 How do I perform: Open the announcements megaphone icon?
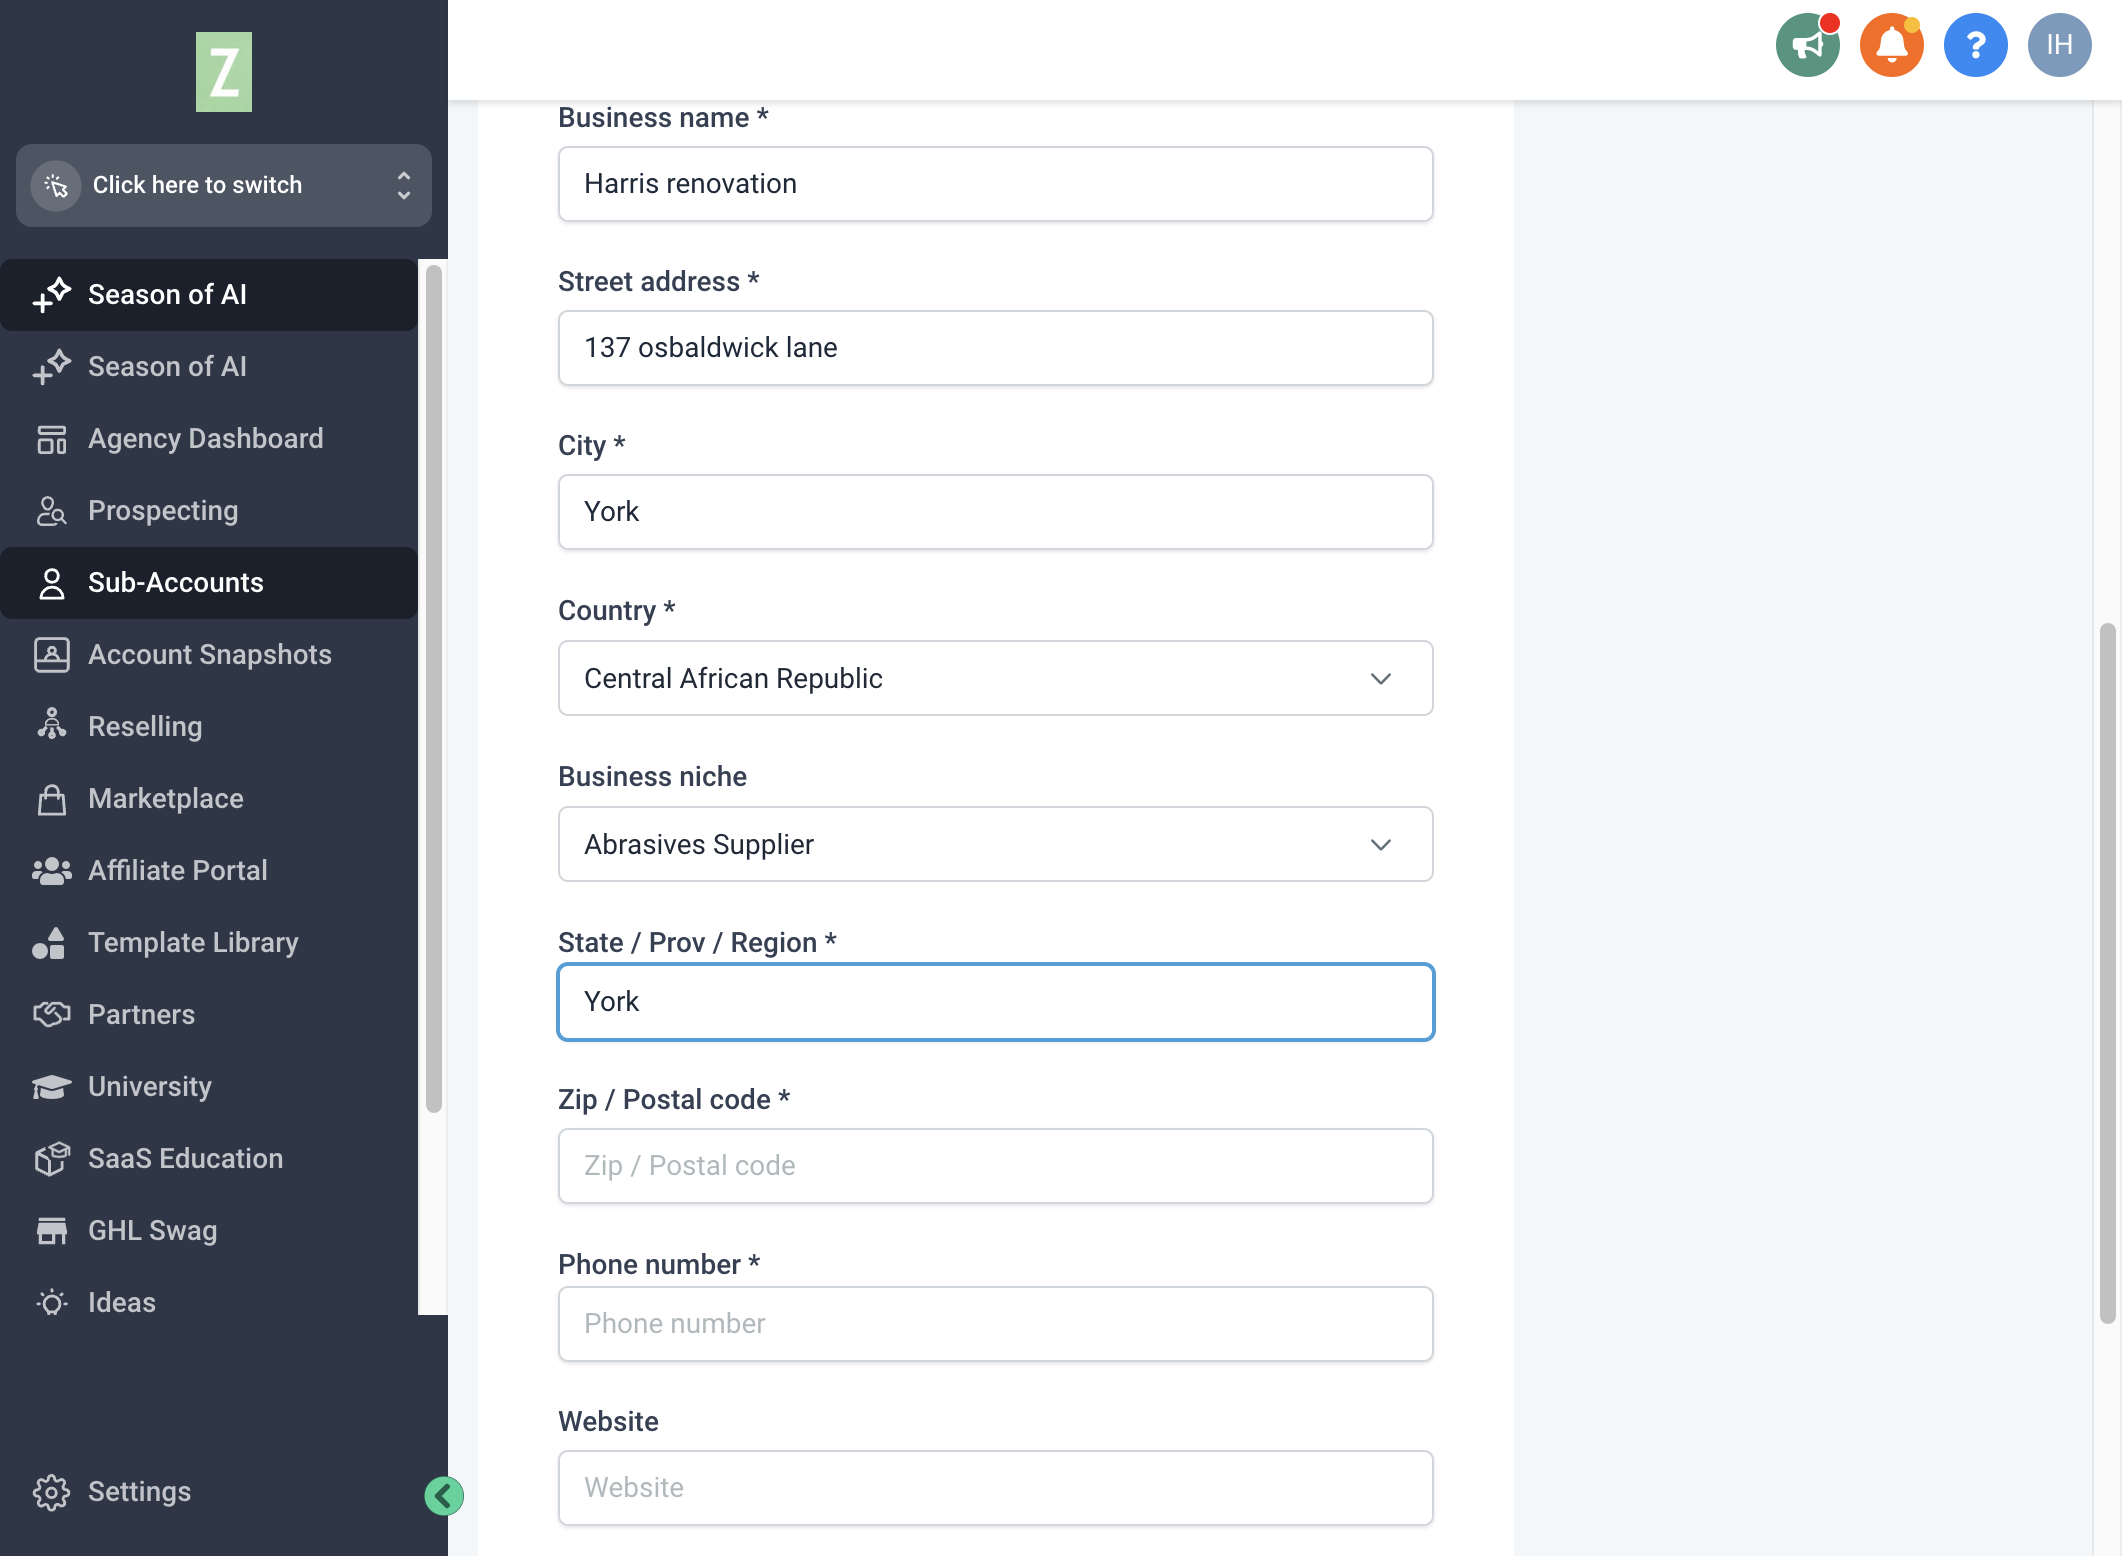coord(1807,45)
